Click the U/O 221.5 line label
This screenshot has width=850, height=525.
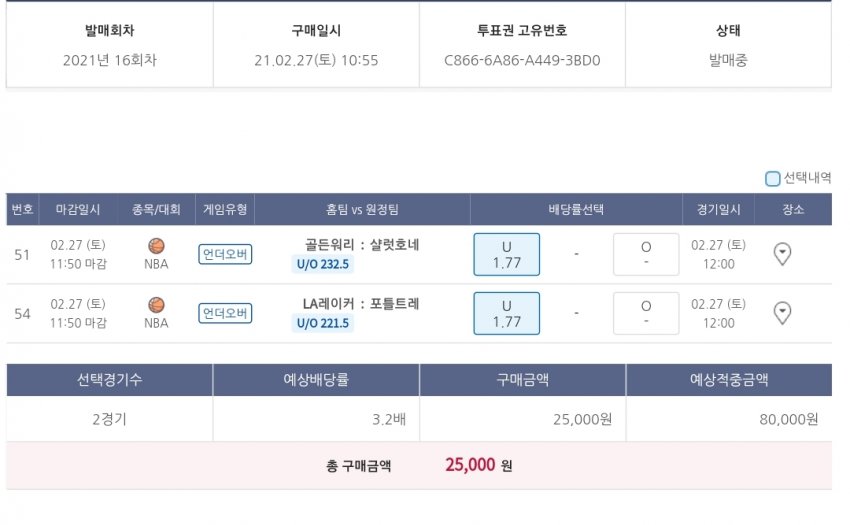[x=323, y=323]
